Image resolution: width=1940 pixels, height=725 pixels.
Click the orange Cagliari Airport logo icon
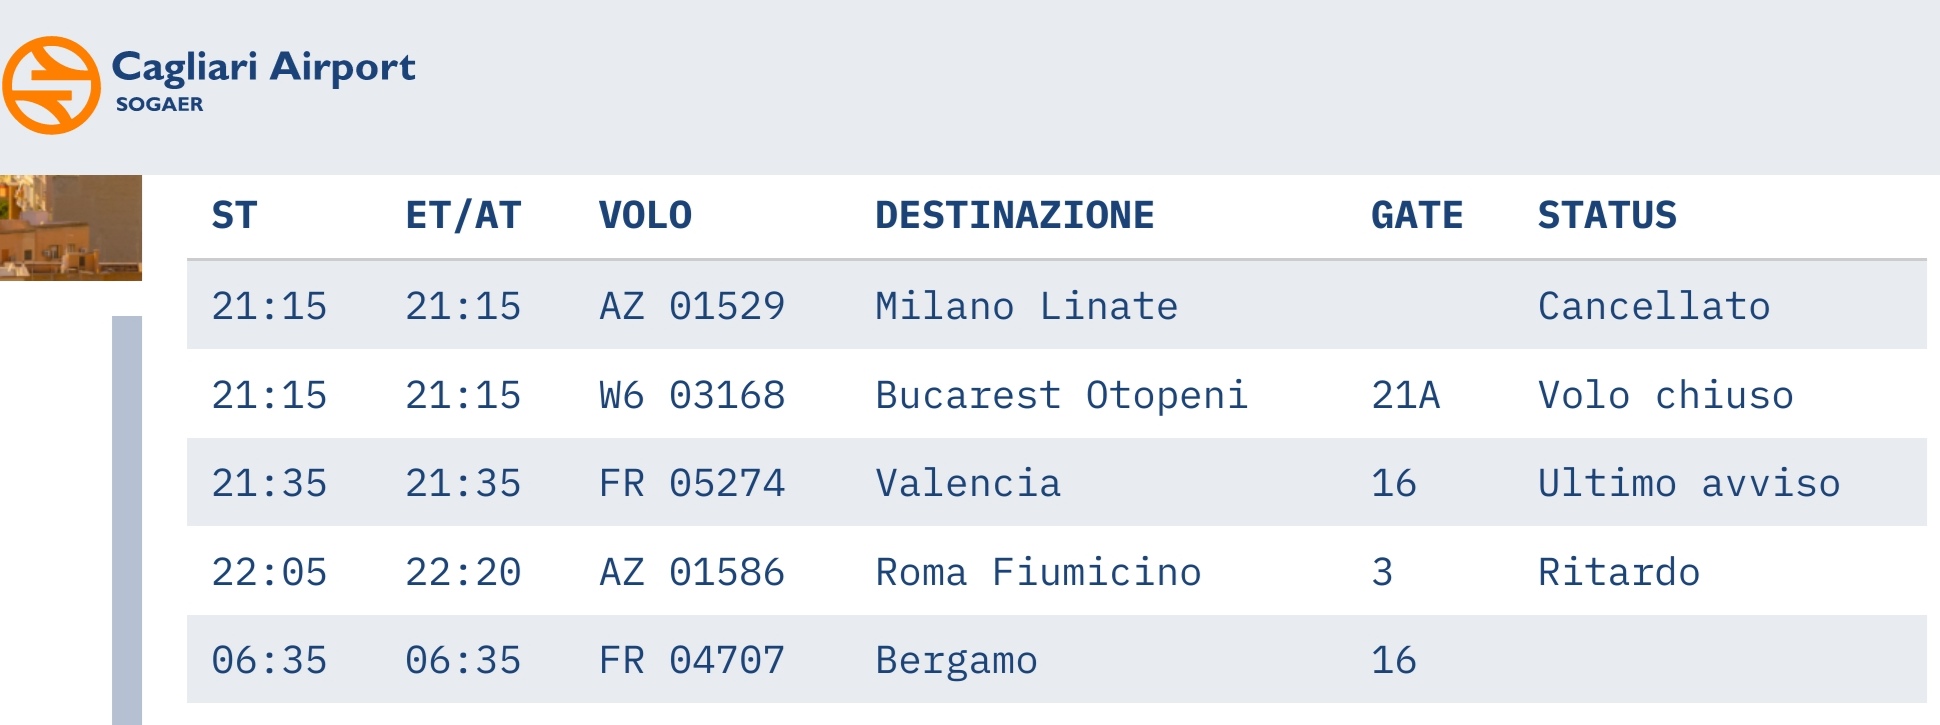(x=52, y=85)
